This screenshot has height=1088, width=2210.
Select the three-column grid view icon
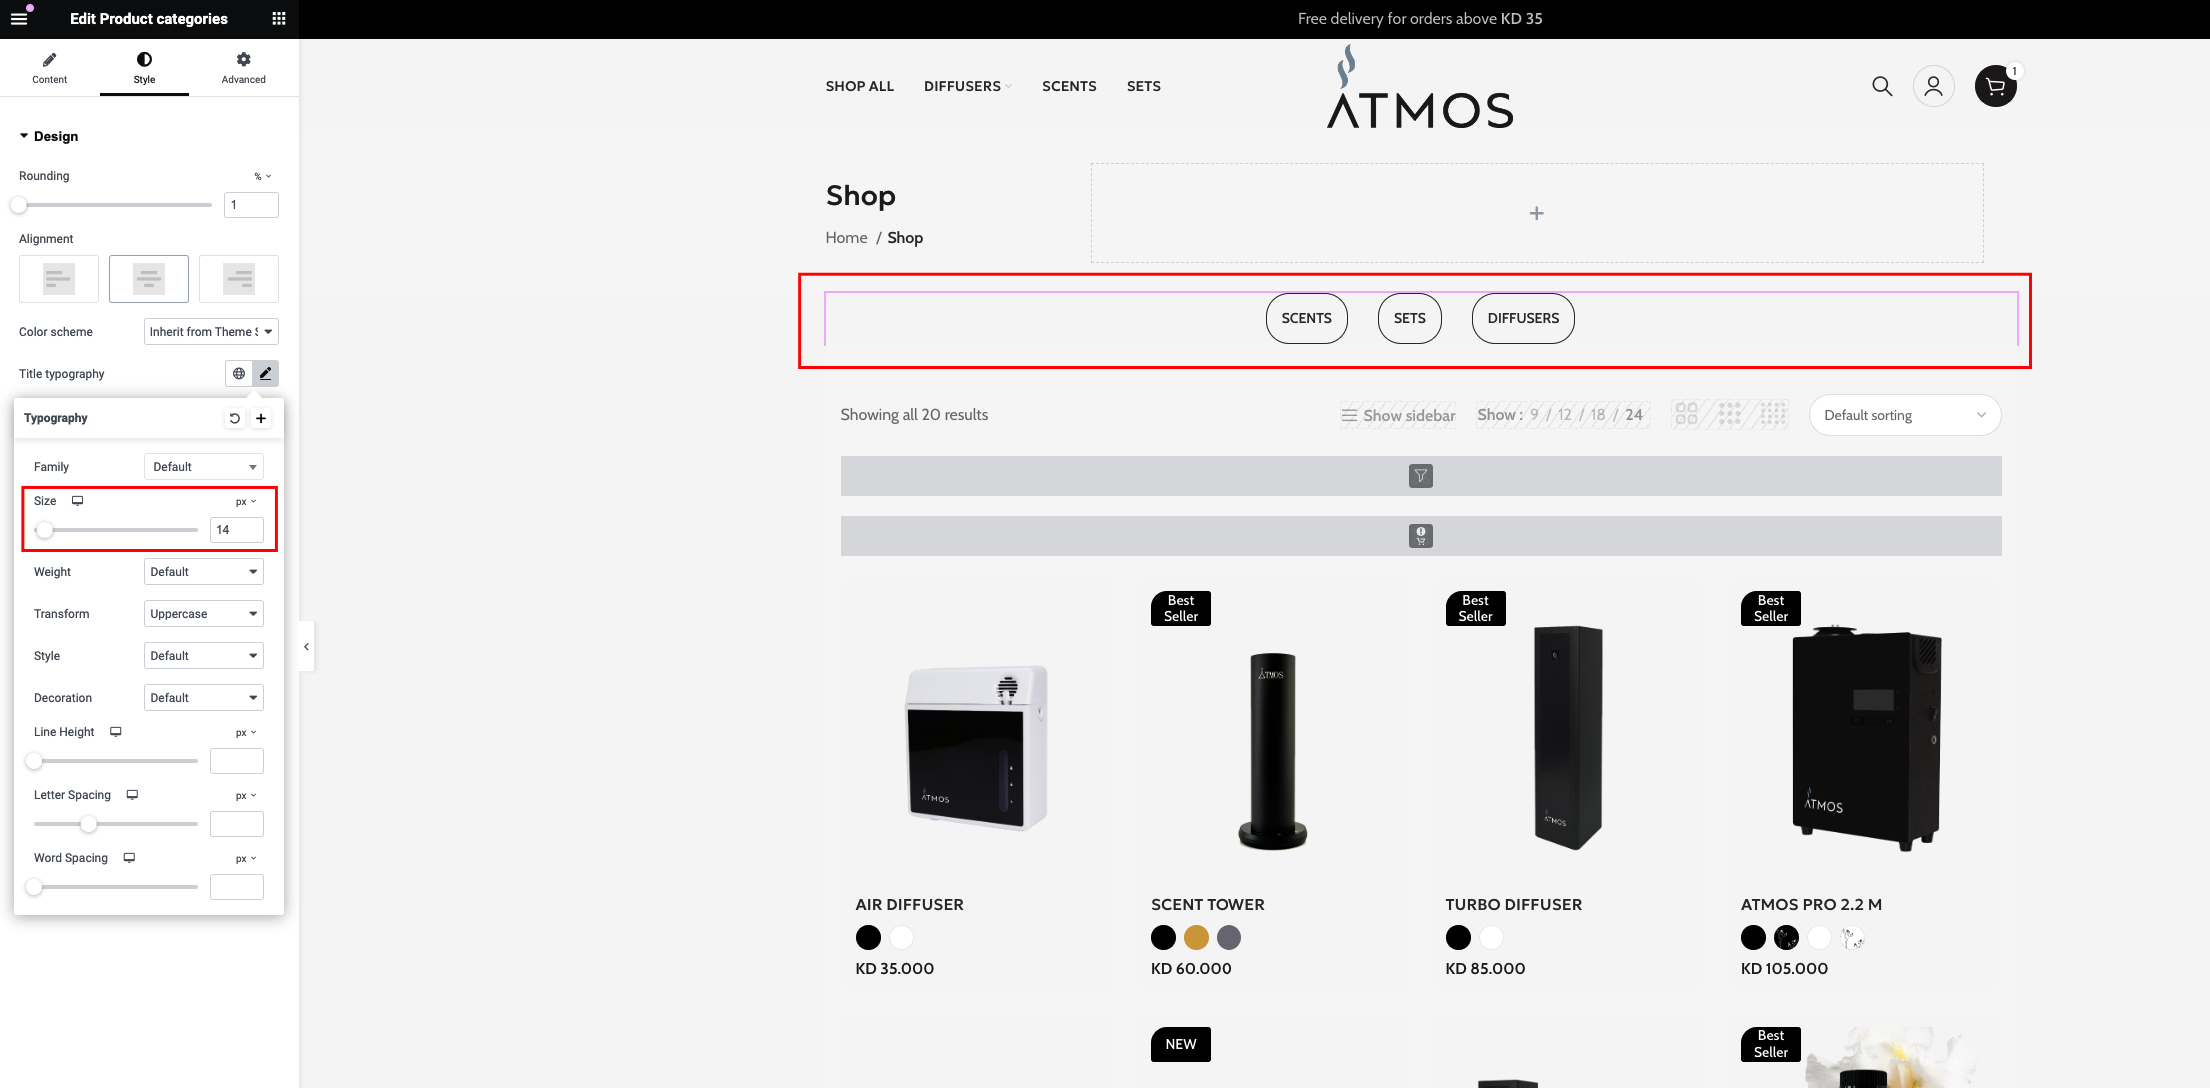[x=1730, y=414]
